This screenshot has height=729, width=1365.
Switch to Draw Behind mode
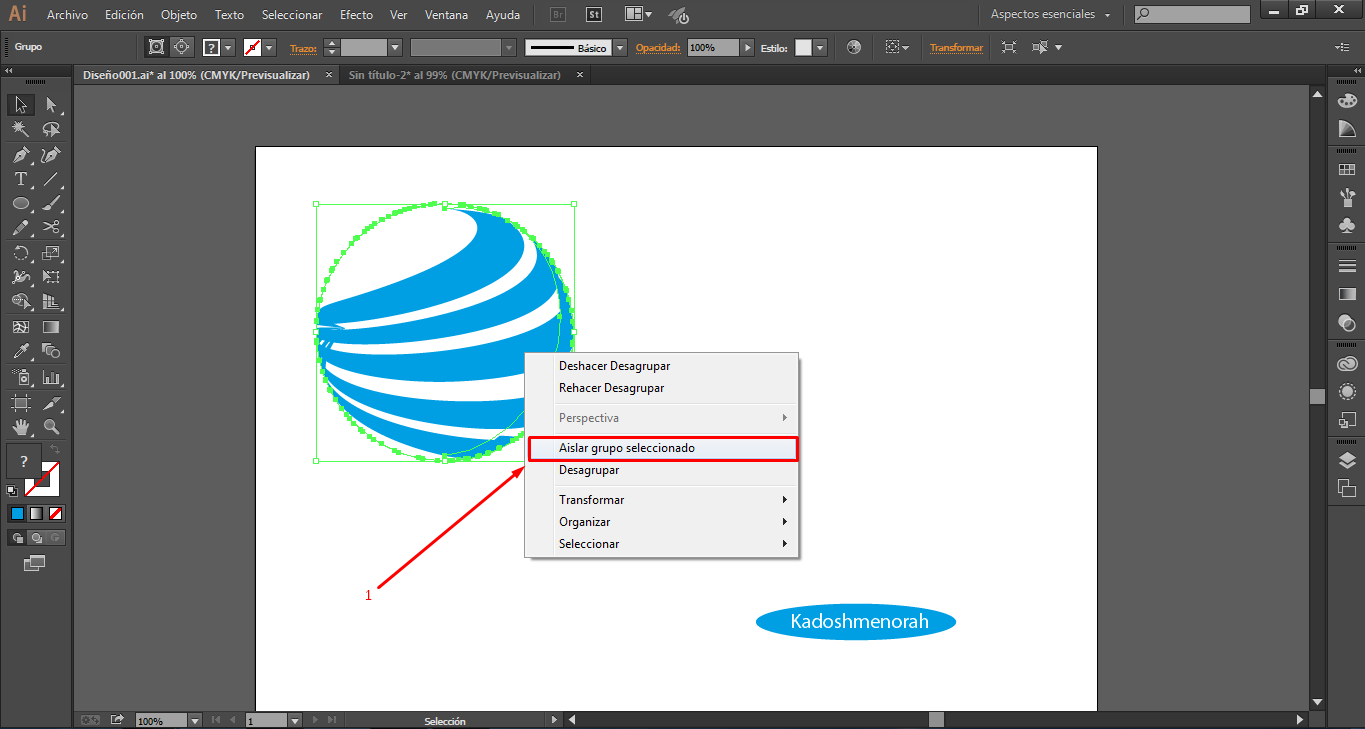coord(37,538)
